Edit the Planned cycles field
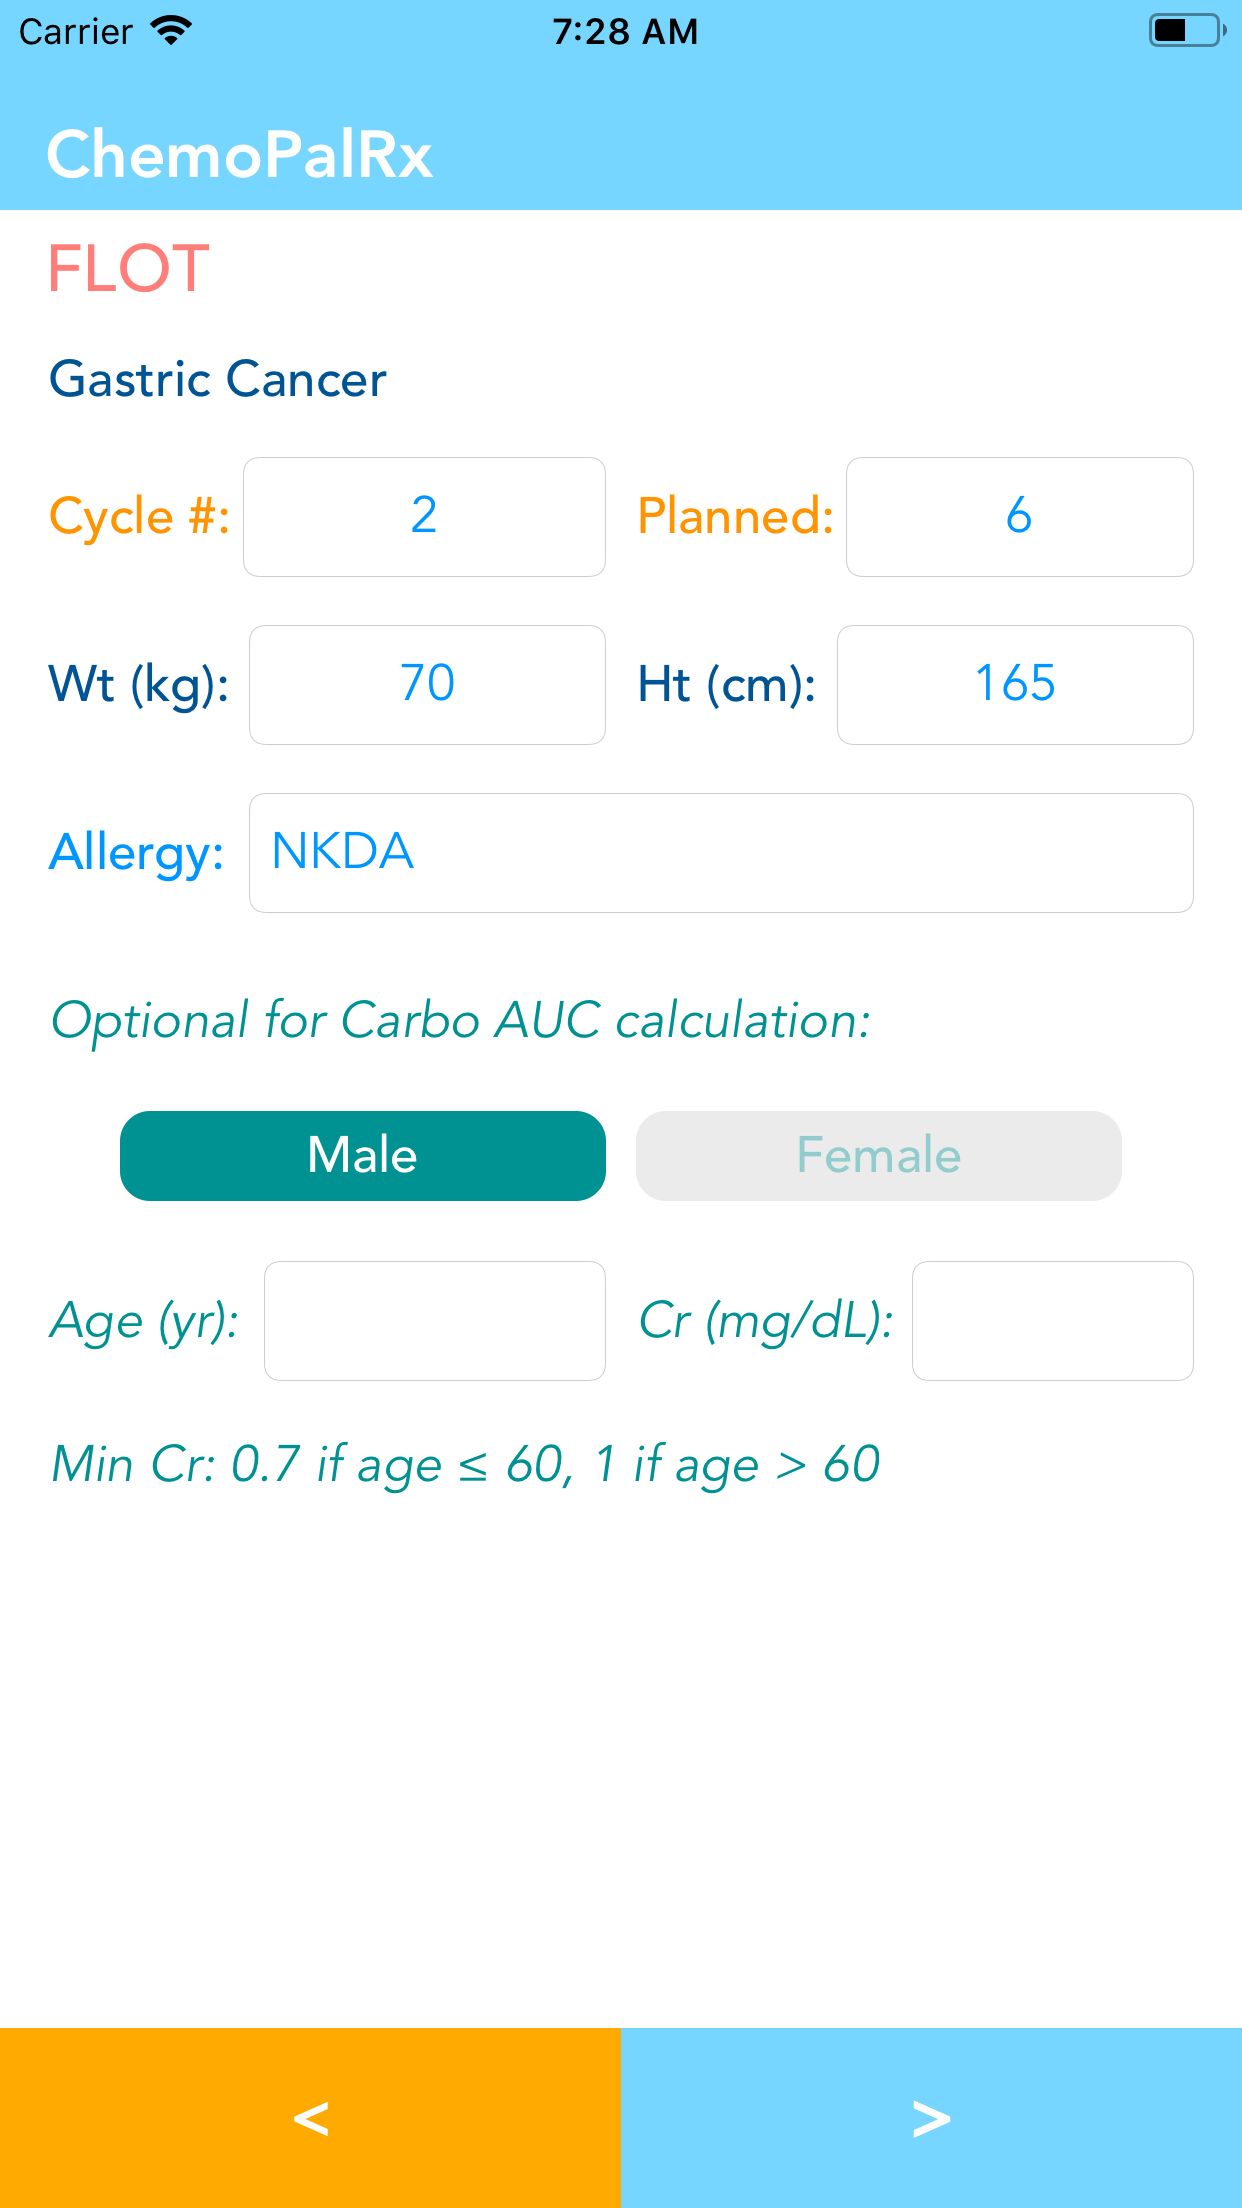Image resolution: width=1242 pixels, height=2208 pixels. [1019, 517]
